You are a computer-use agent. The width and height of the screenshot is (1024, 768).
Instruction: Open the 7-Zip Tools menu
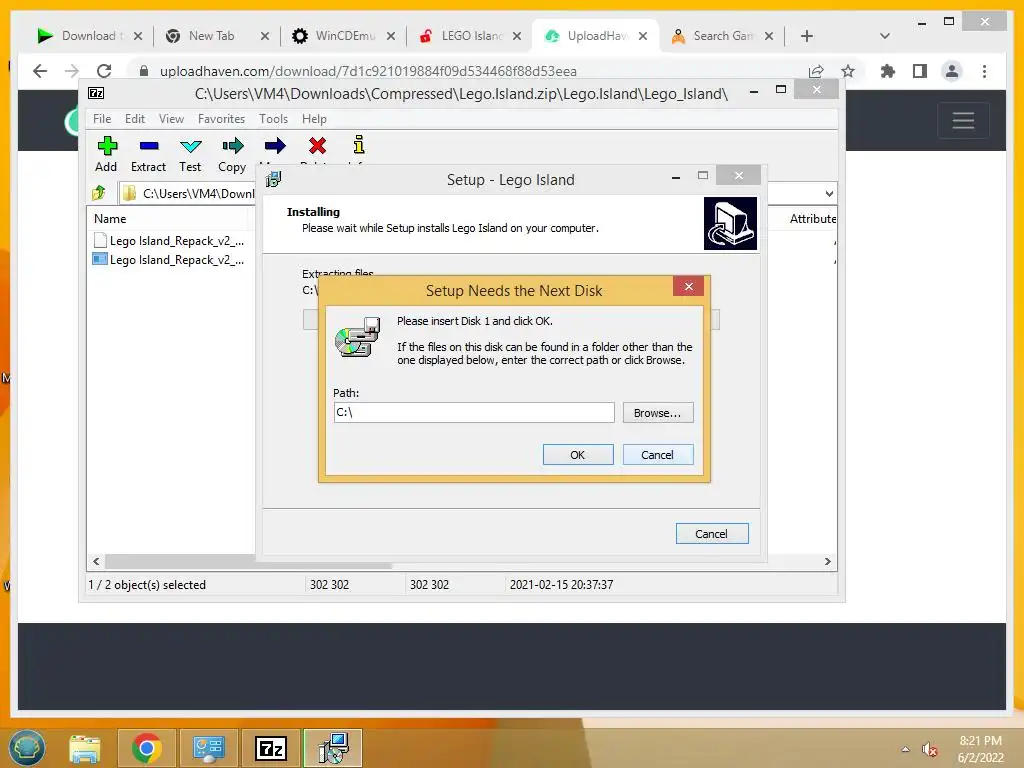pos(273,119)
